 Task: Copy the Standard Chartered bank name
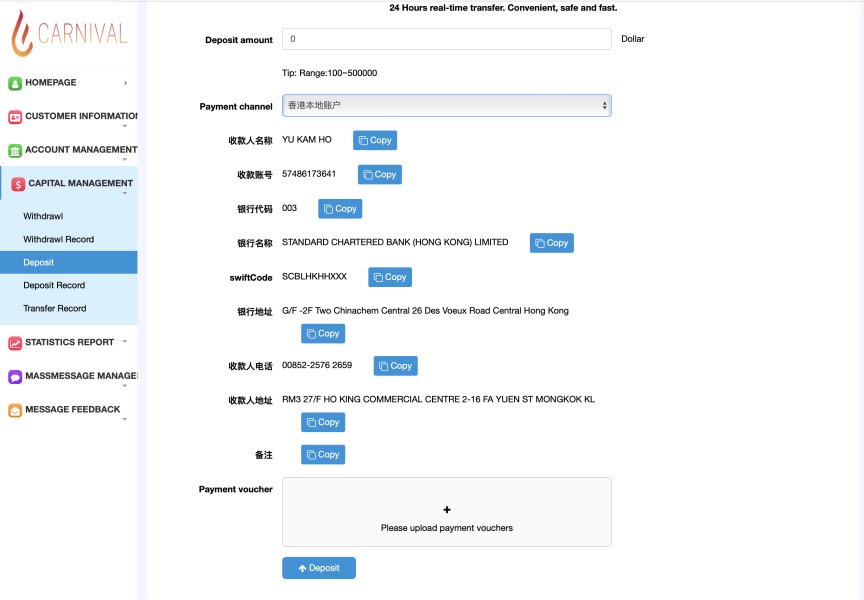[x=552, y=243]
